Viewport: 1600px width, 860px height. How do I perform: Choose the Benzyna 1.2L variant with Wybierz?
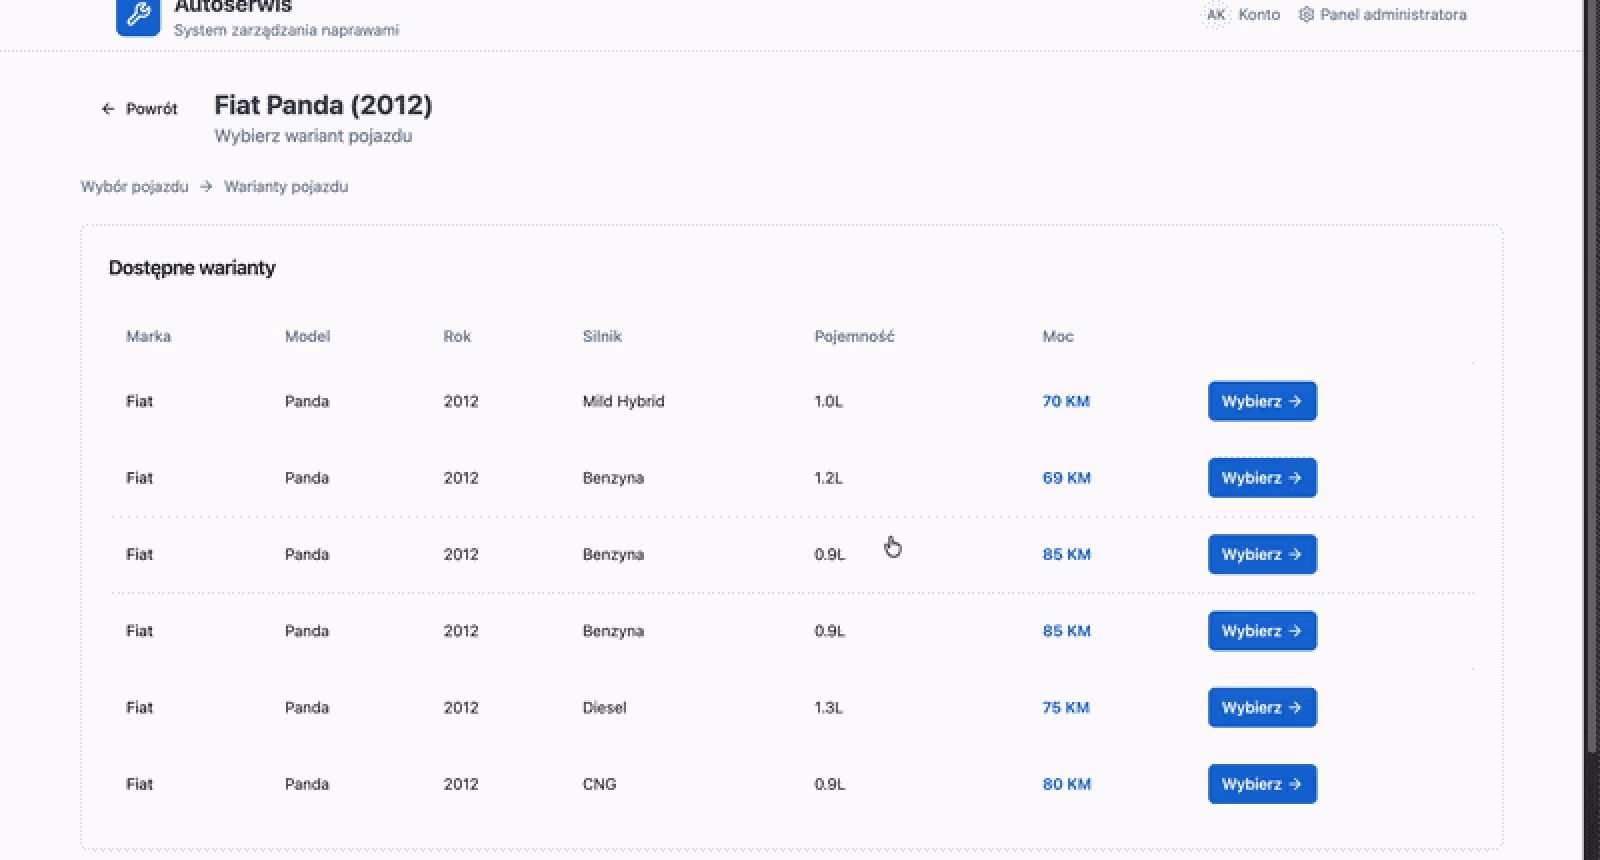point(1262,478)
